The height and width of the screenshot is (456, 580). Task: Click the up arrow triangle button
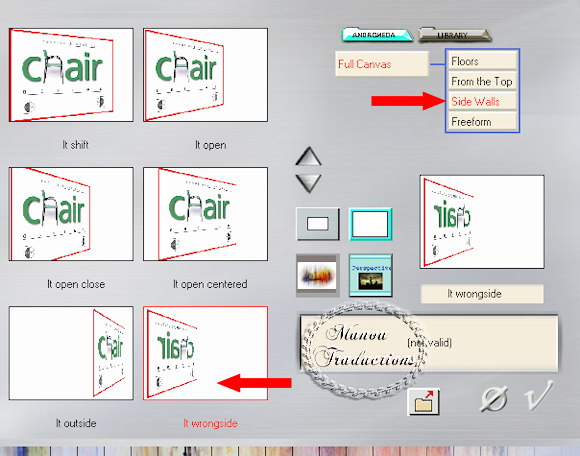(308, 157)
